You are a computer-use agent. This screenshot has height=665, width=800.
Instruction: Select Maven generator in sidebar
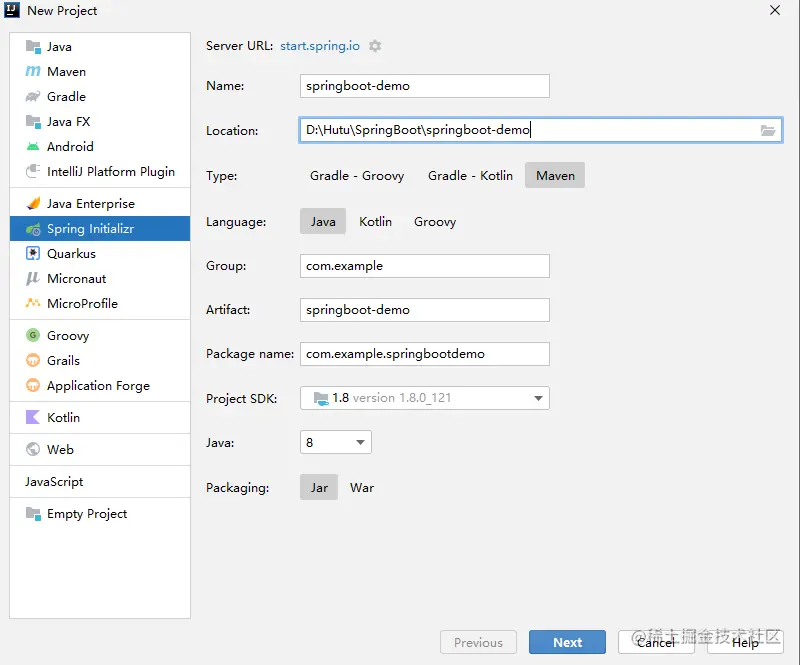[x=100, y=71]
